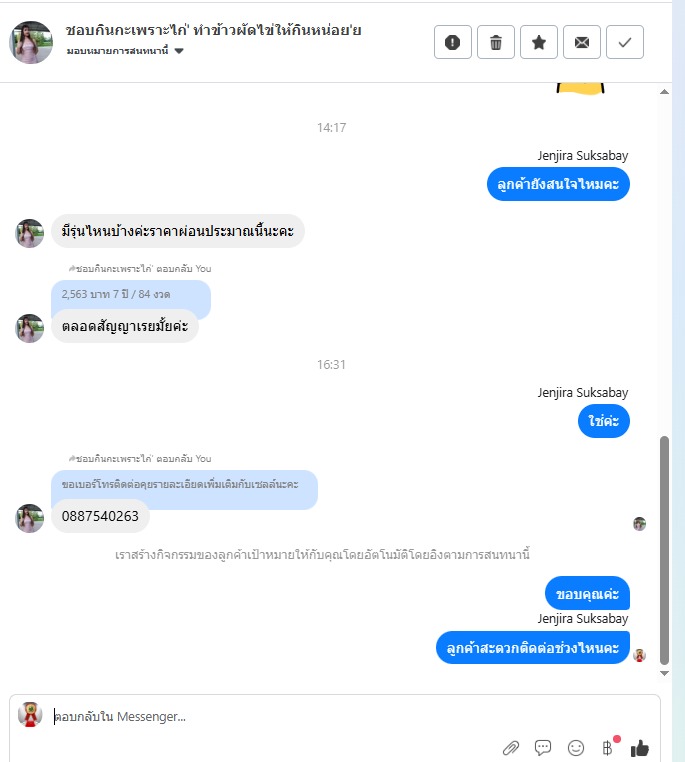Mark the conversation unread with the envelope icon
The width and height of the screenshot is (685, 762).
(582, 42)
